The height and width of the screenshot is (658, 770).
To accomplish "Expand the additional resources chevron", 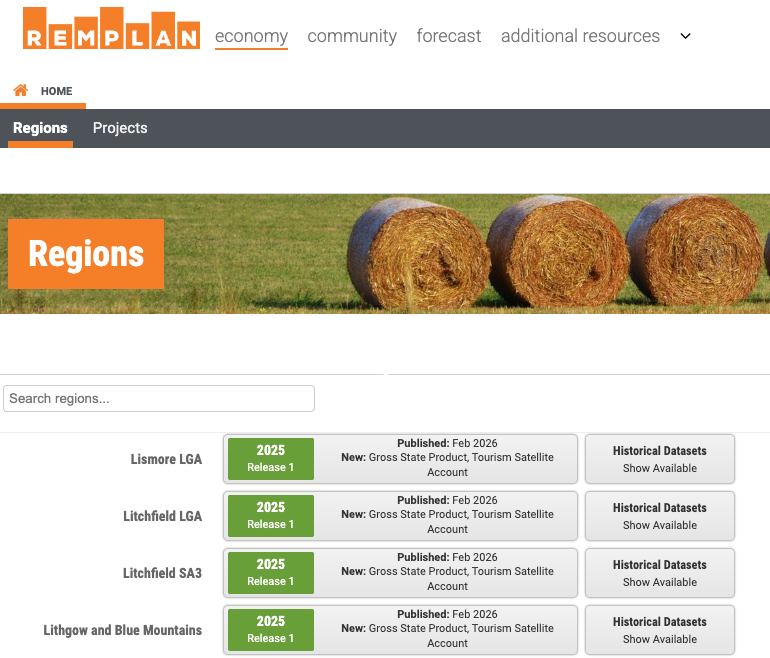I will [685, 36].
